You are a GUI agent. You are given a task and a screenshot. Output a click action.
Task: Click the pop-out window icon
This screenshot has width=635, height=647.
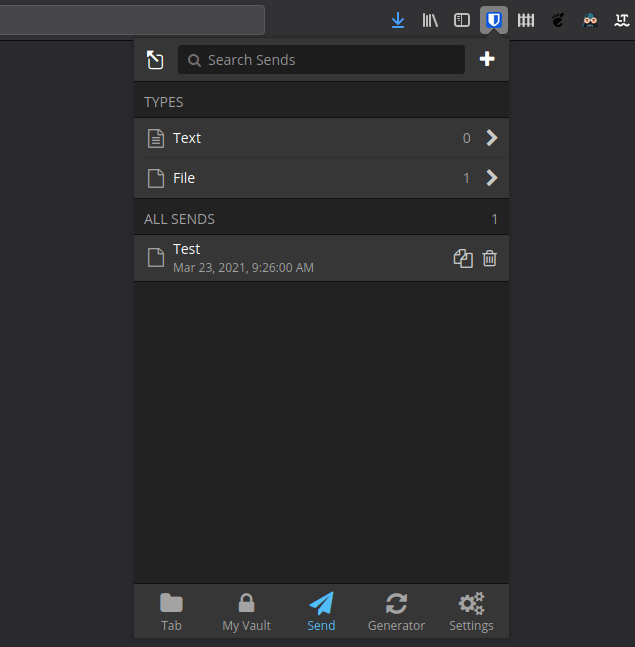click(x=155, y=60)
